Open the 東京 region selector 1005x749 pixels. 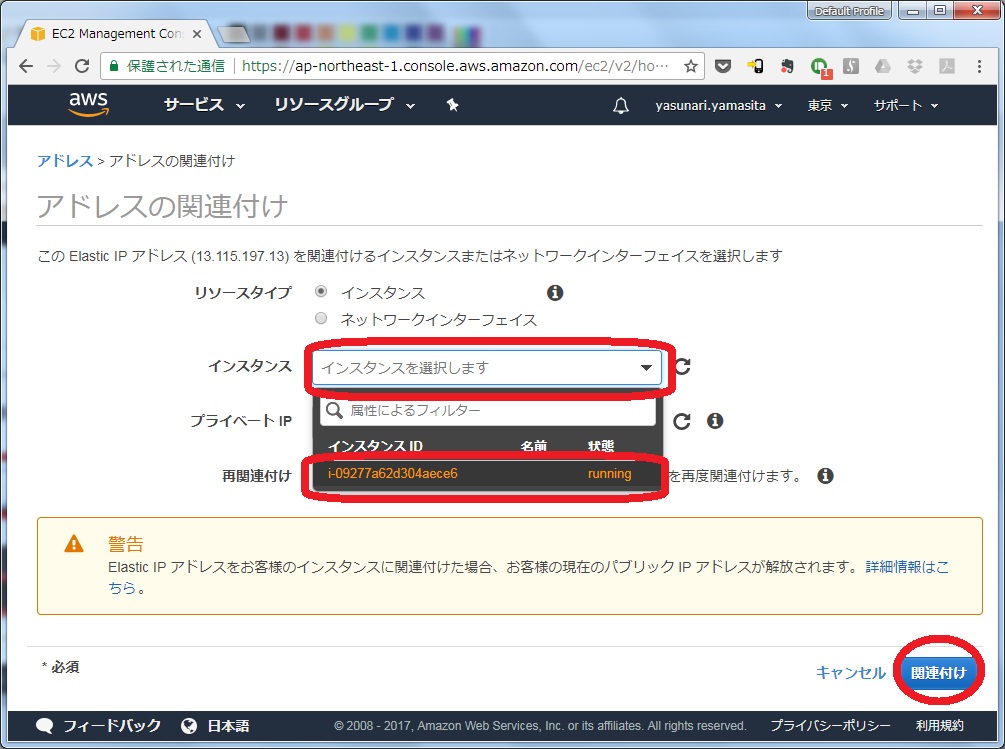click(827, 106)
